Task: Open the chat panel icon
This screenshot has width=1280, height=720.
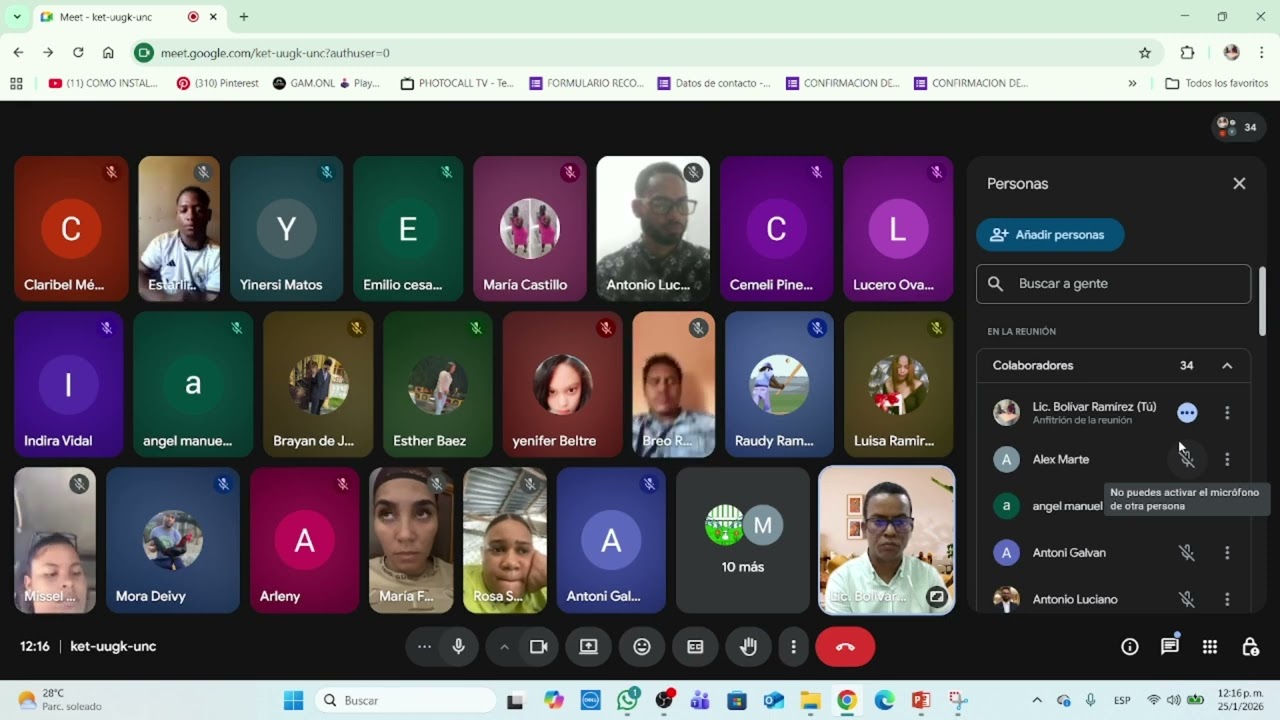Action: [1170, 647]
